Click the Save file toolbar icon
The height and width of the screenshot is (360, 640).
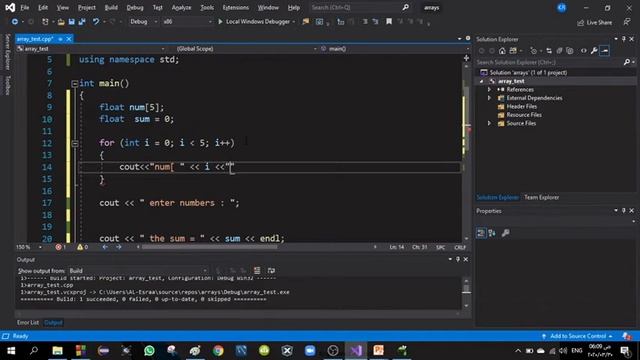(71, 22)
